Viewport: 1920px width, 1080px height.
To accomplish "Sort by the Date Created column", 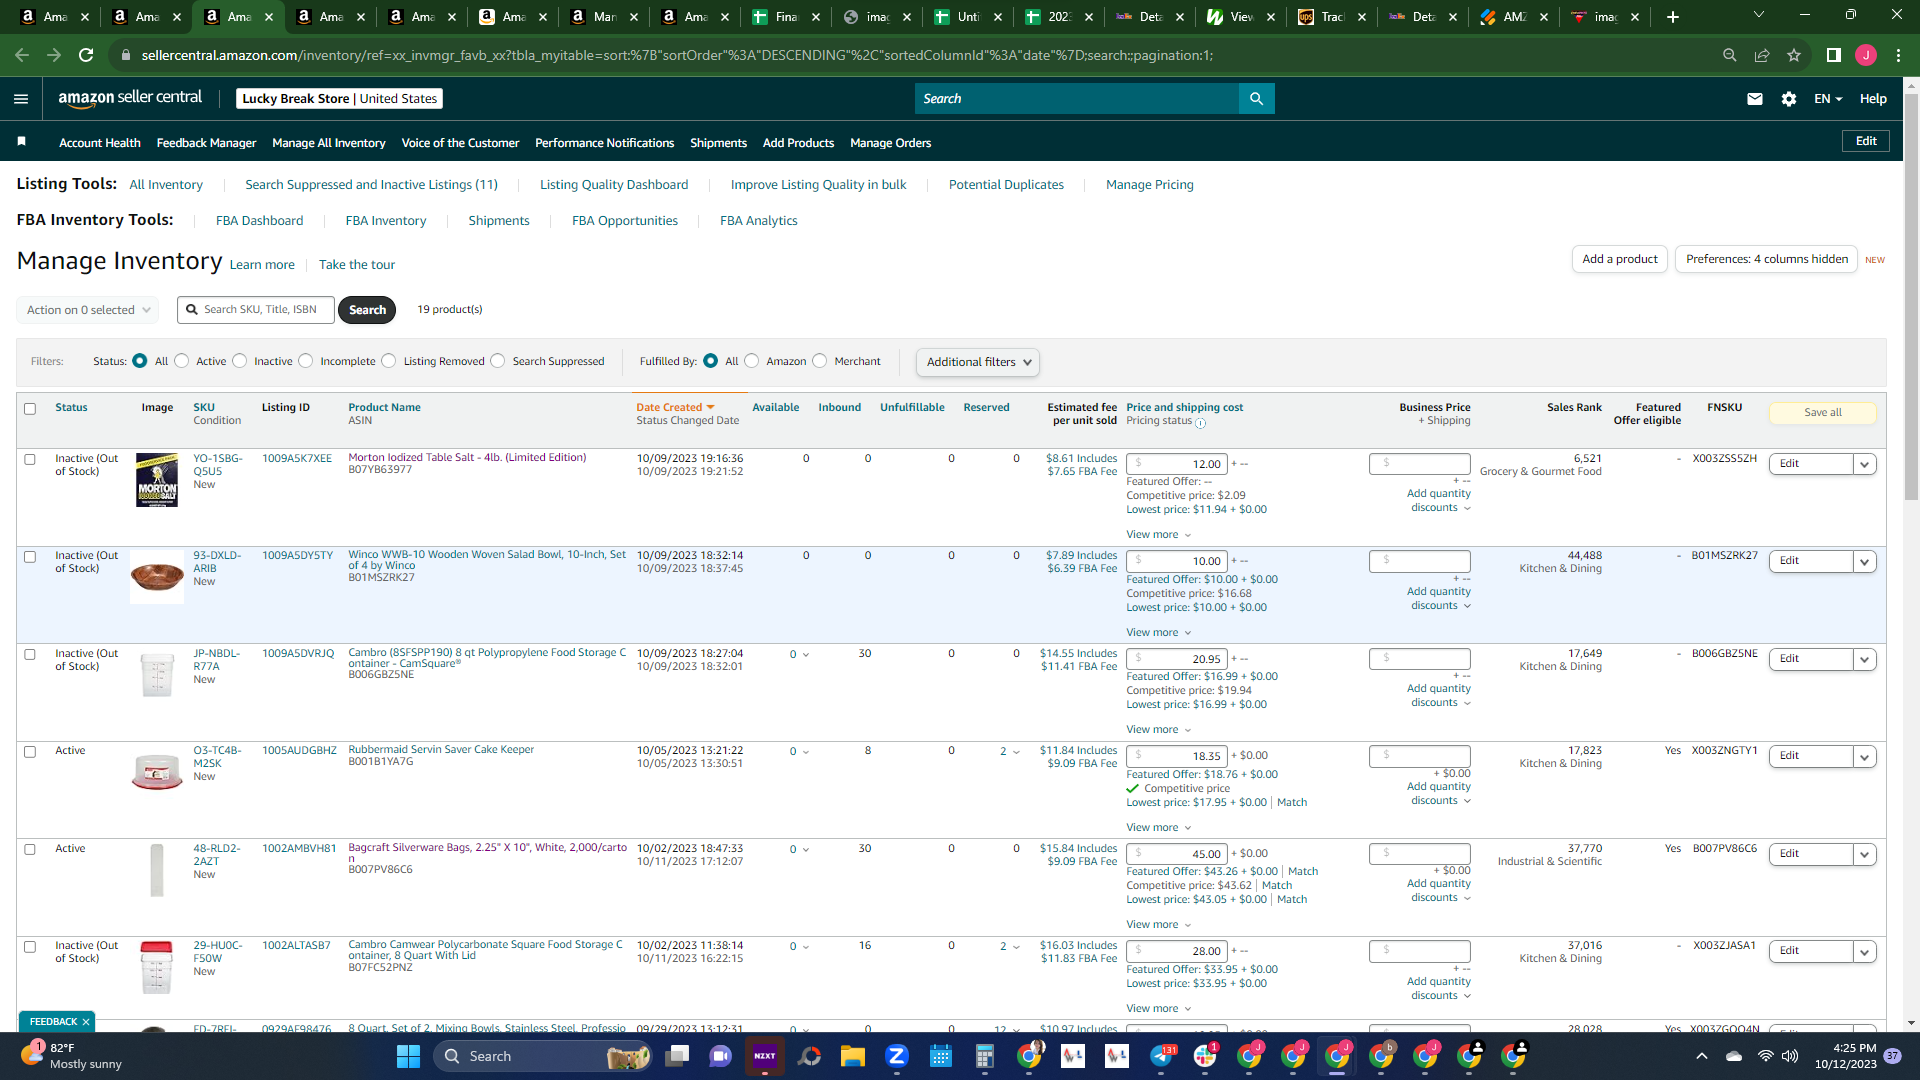I will point(675,407).
